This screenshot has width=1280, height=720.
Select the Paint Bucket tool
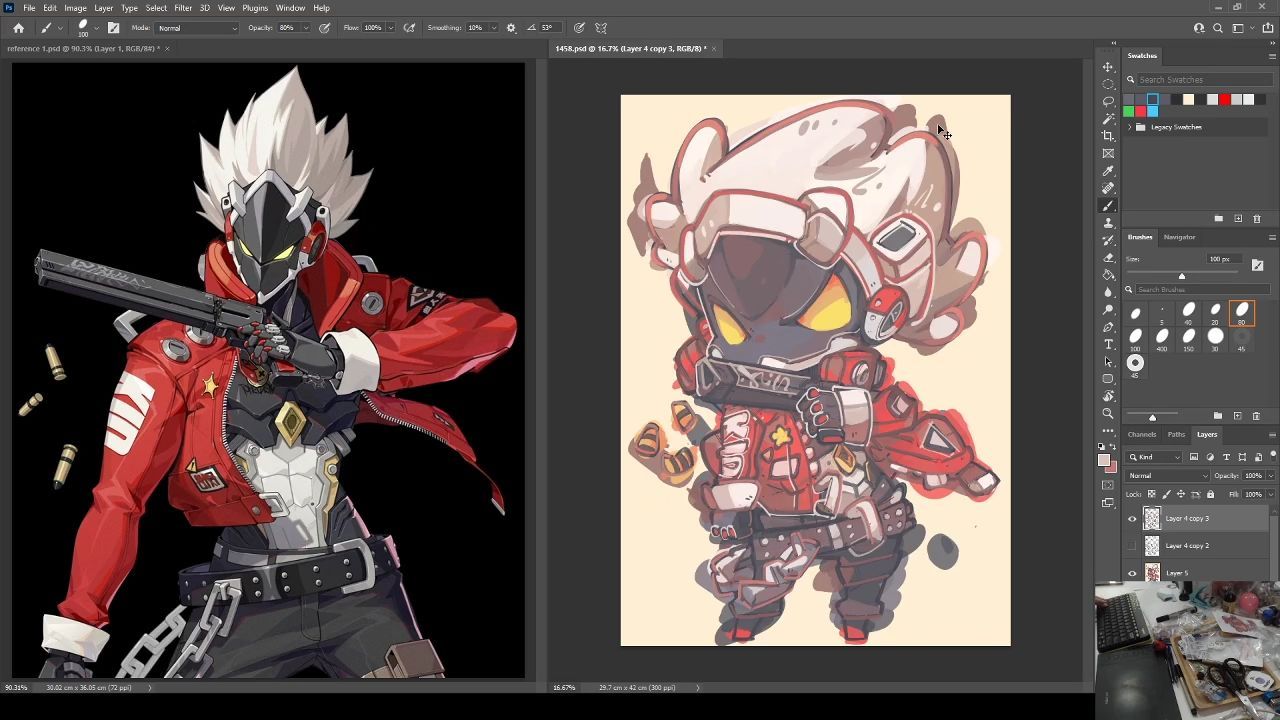point(1108,275)
